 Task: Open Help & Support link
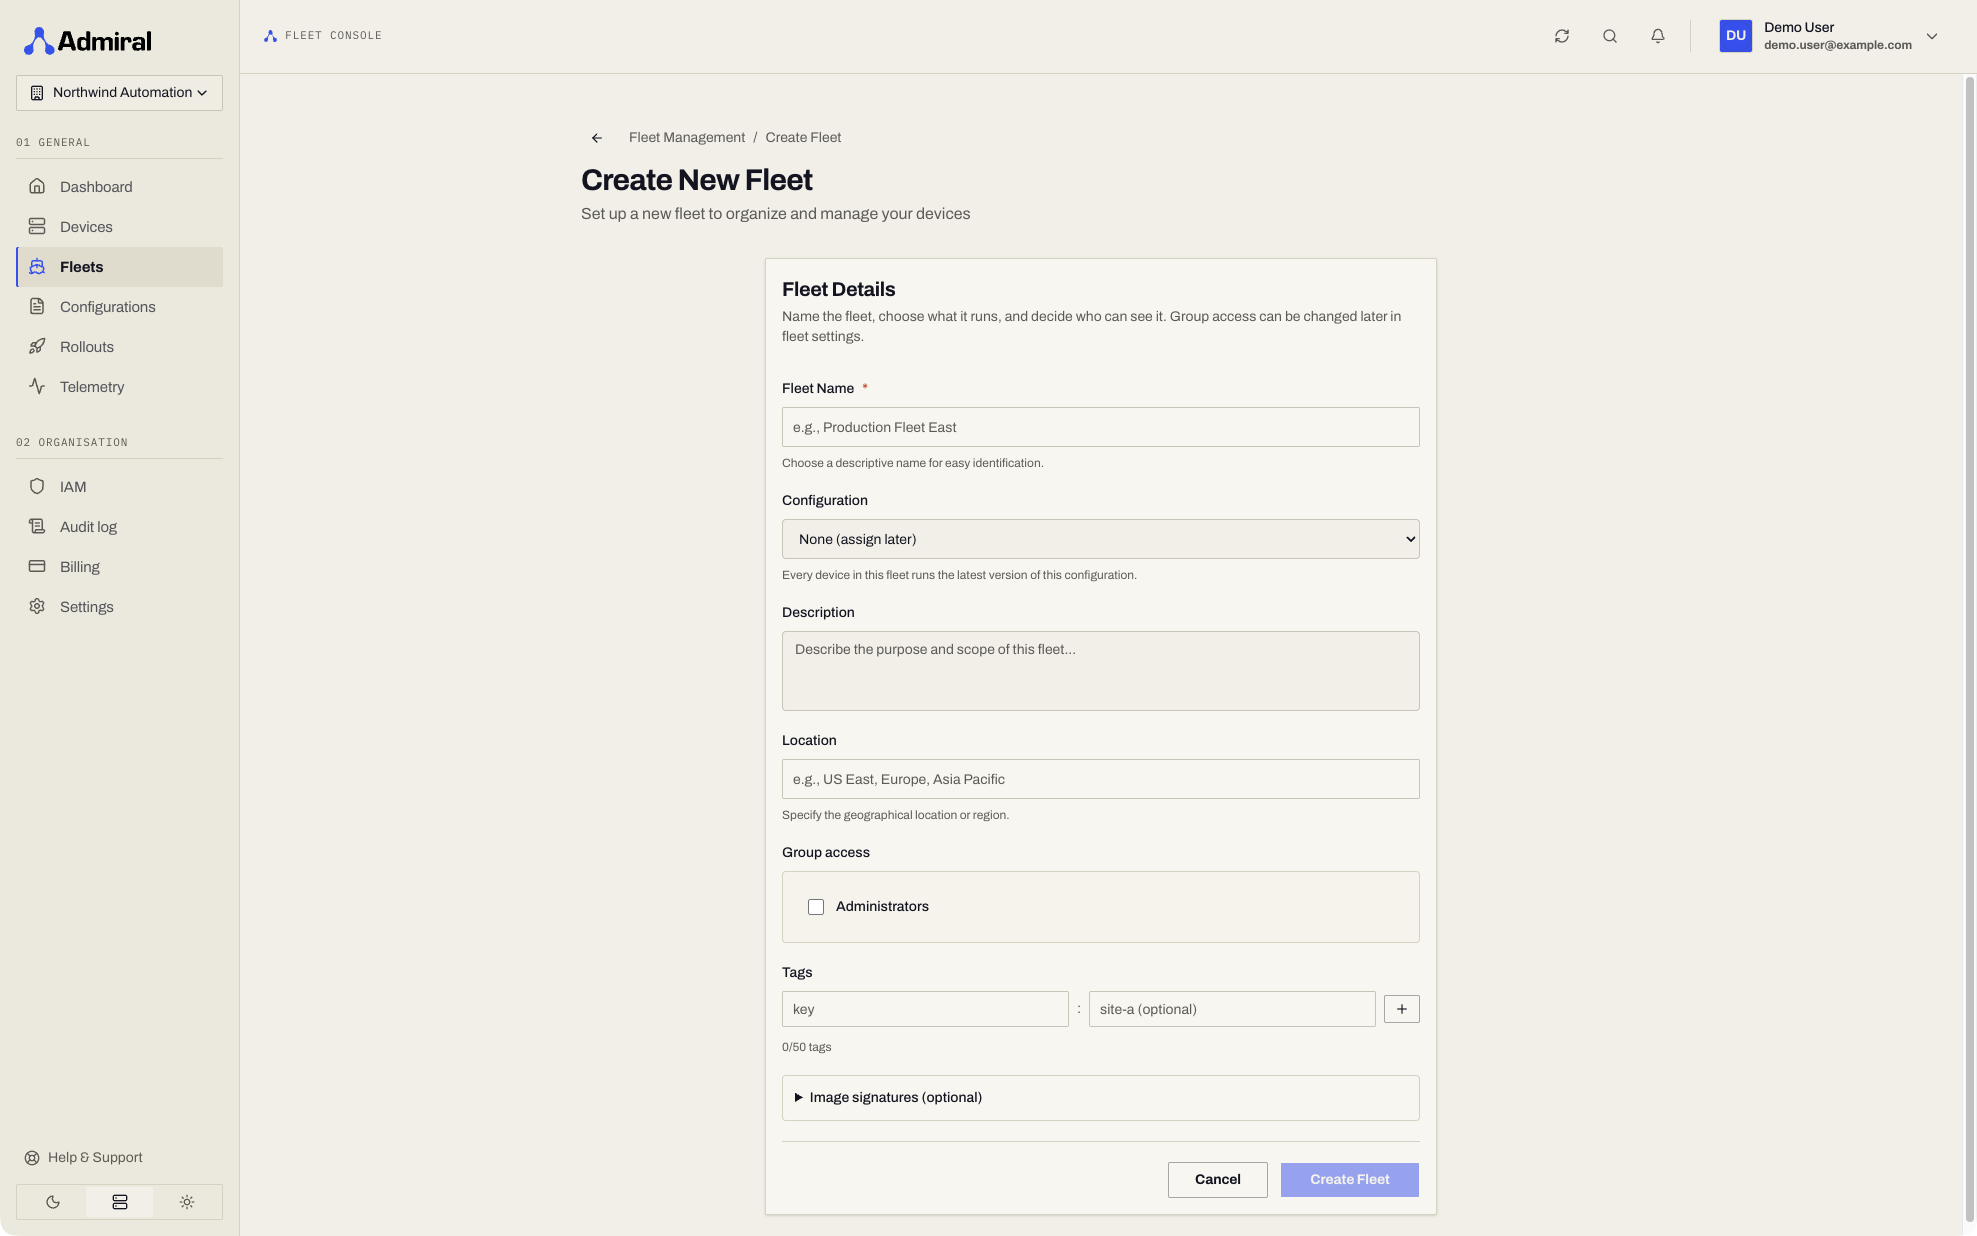point(84,1158)
